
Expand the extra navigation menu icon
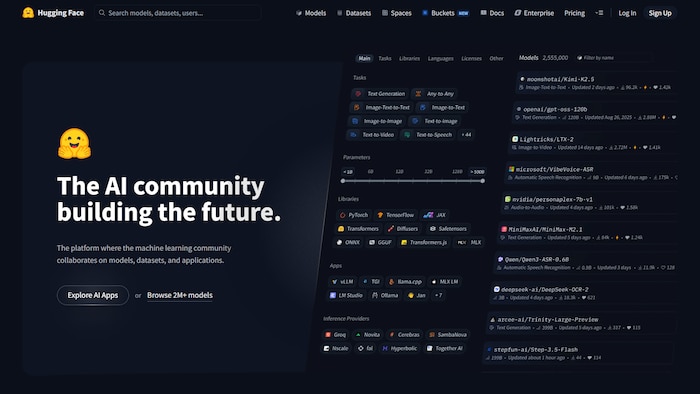point(599,13)
